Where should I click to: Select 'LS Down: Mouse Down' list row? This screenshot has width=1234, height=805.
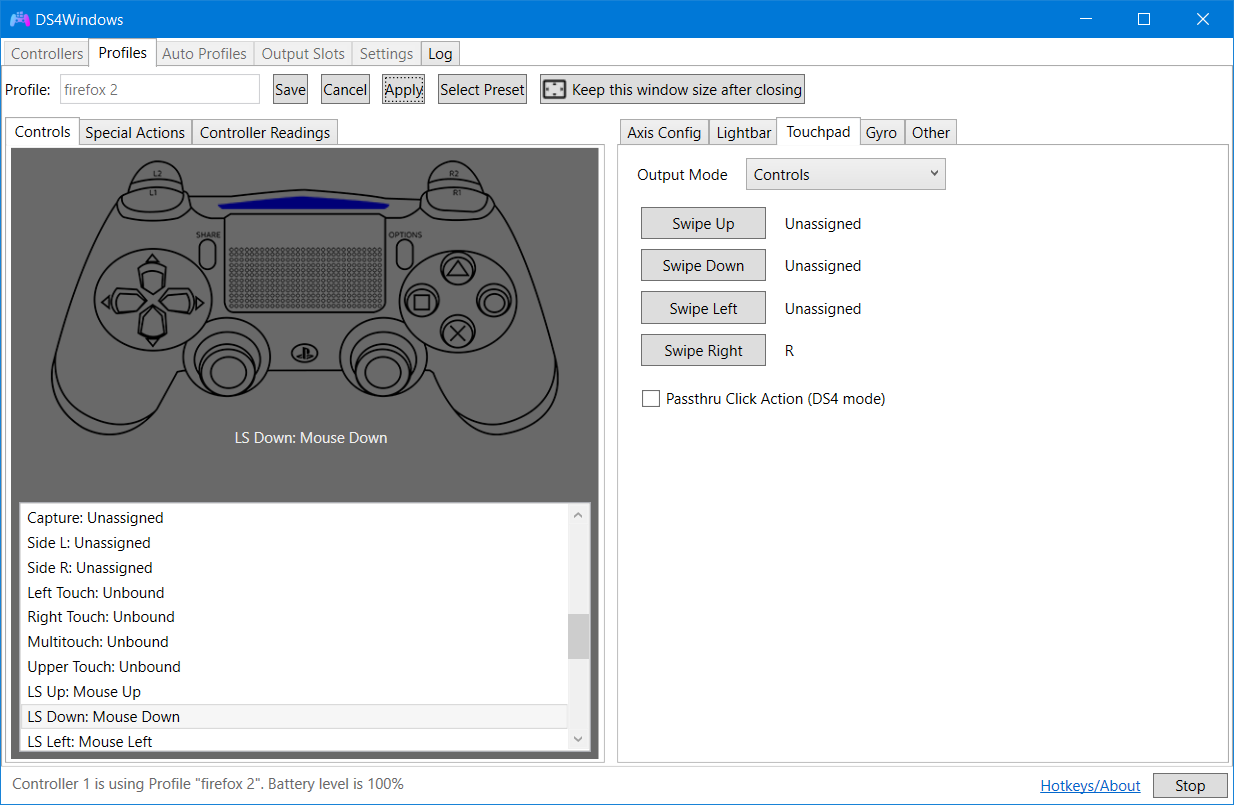pos(294,717)
